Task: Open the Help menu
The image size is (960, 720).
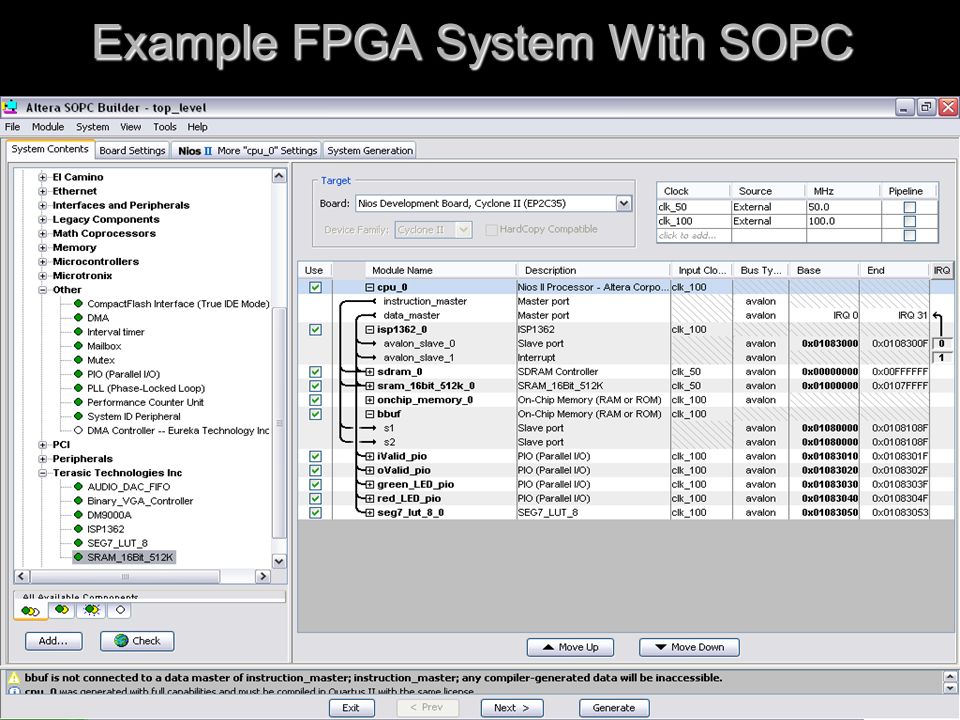Action: [197, 127]
